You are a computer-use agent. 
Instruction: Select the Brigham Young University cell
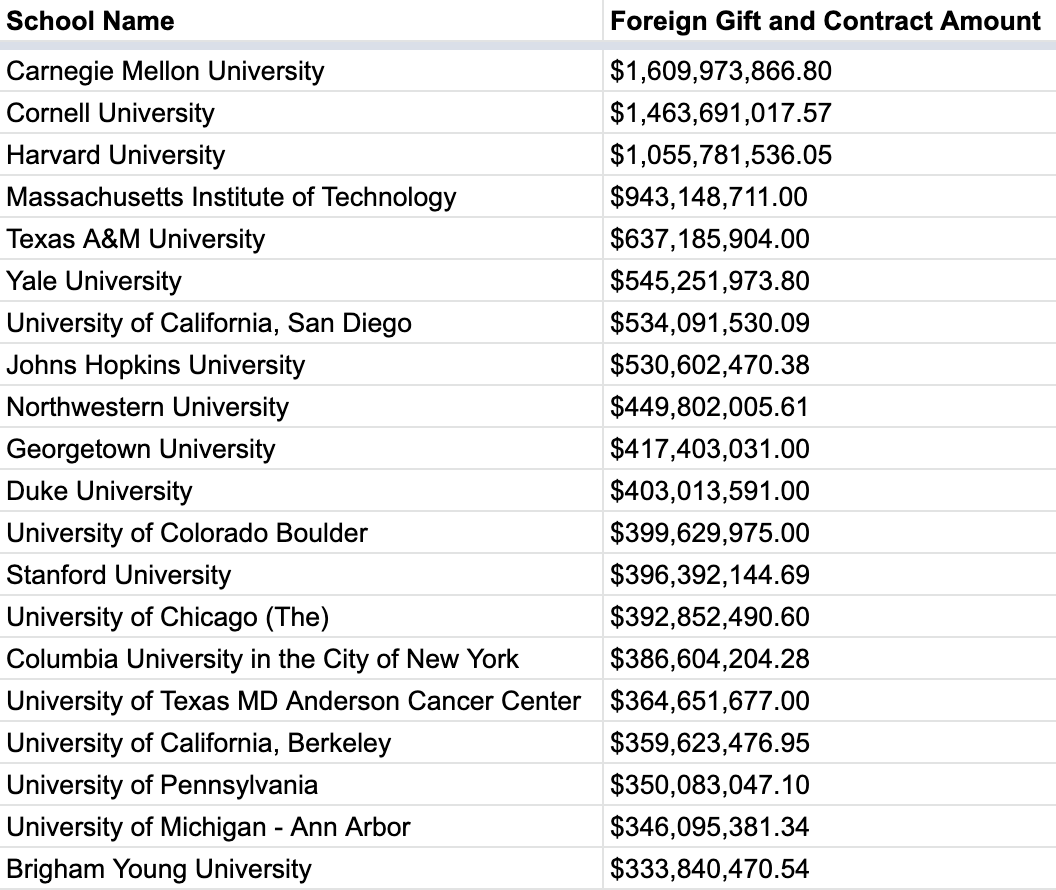tap(159, 869)
